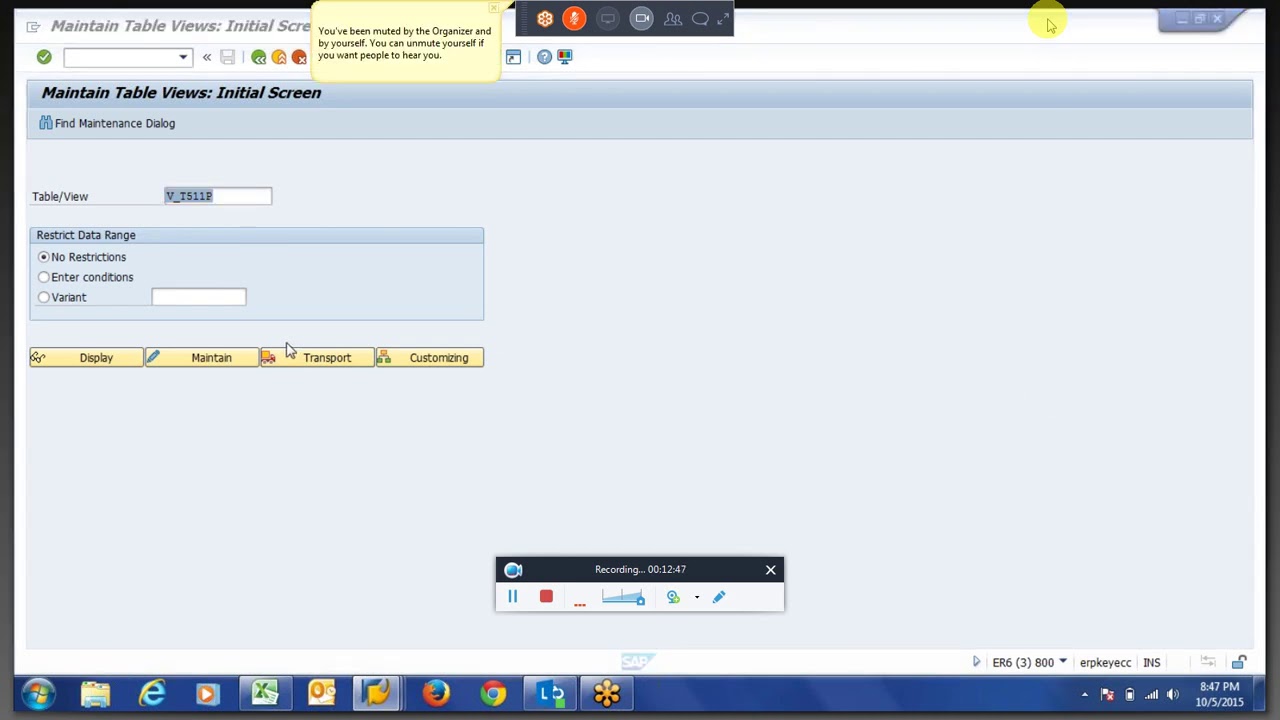Viewport: 1280px width, 720px height.
Task: Open the chat bubble icon
Action: [700, 19]
